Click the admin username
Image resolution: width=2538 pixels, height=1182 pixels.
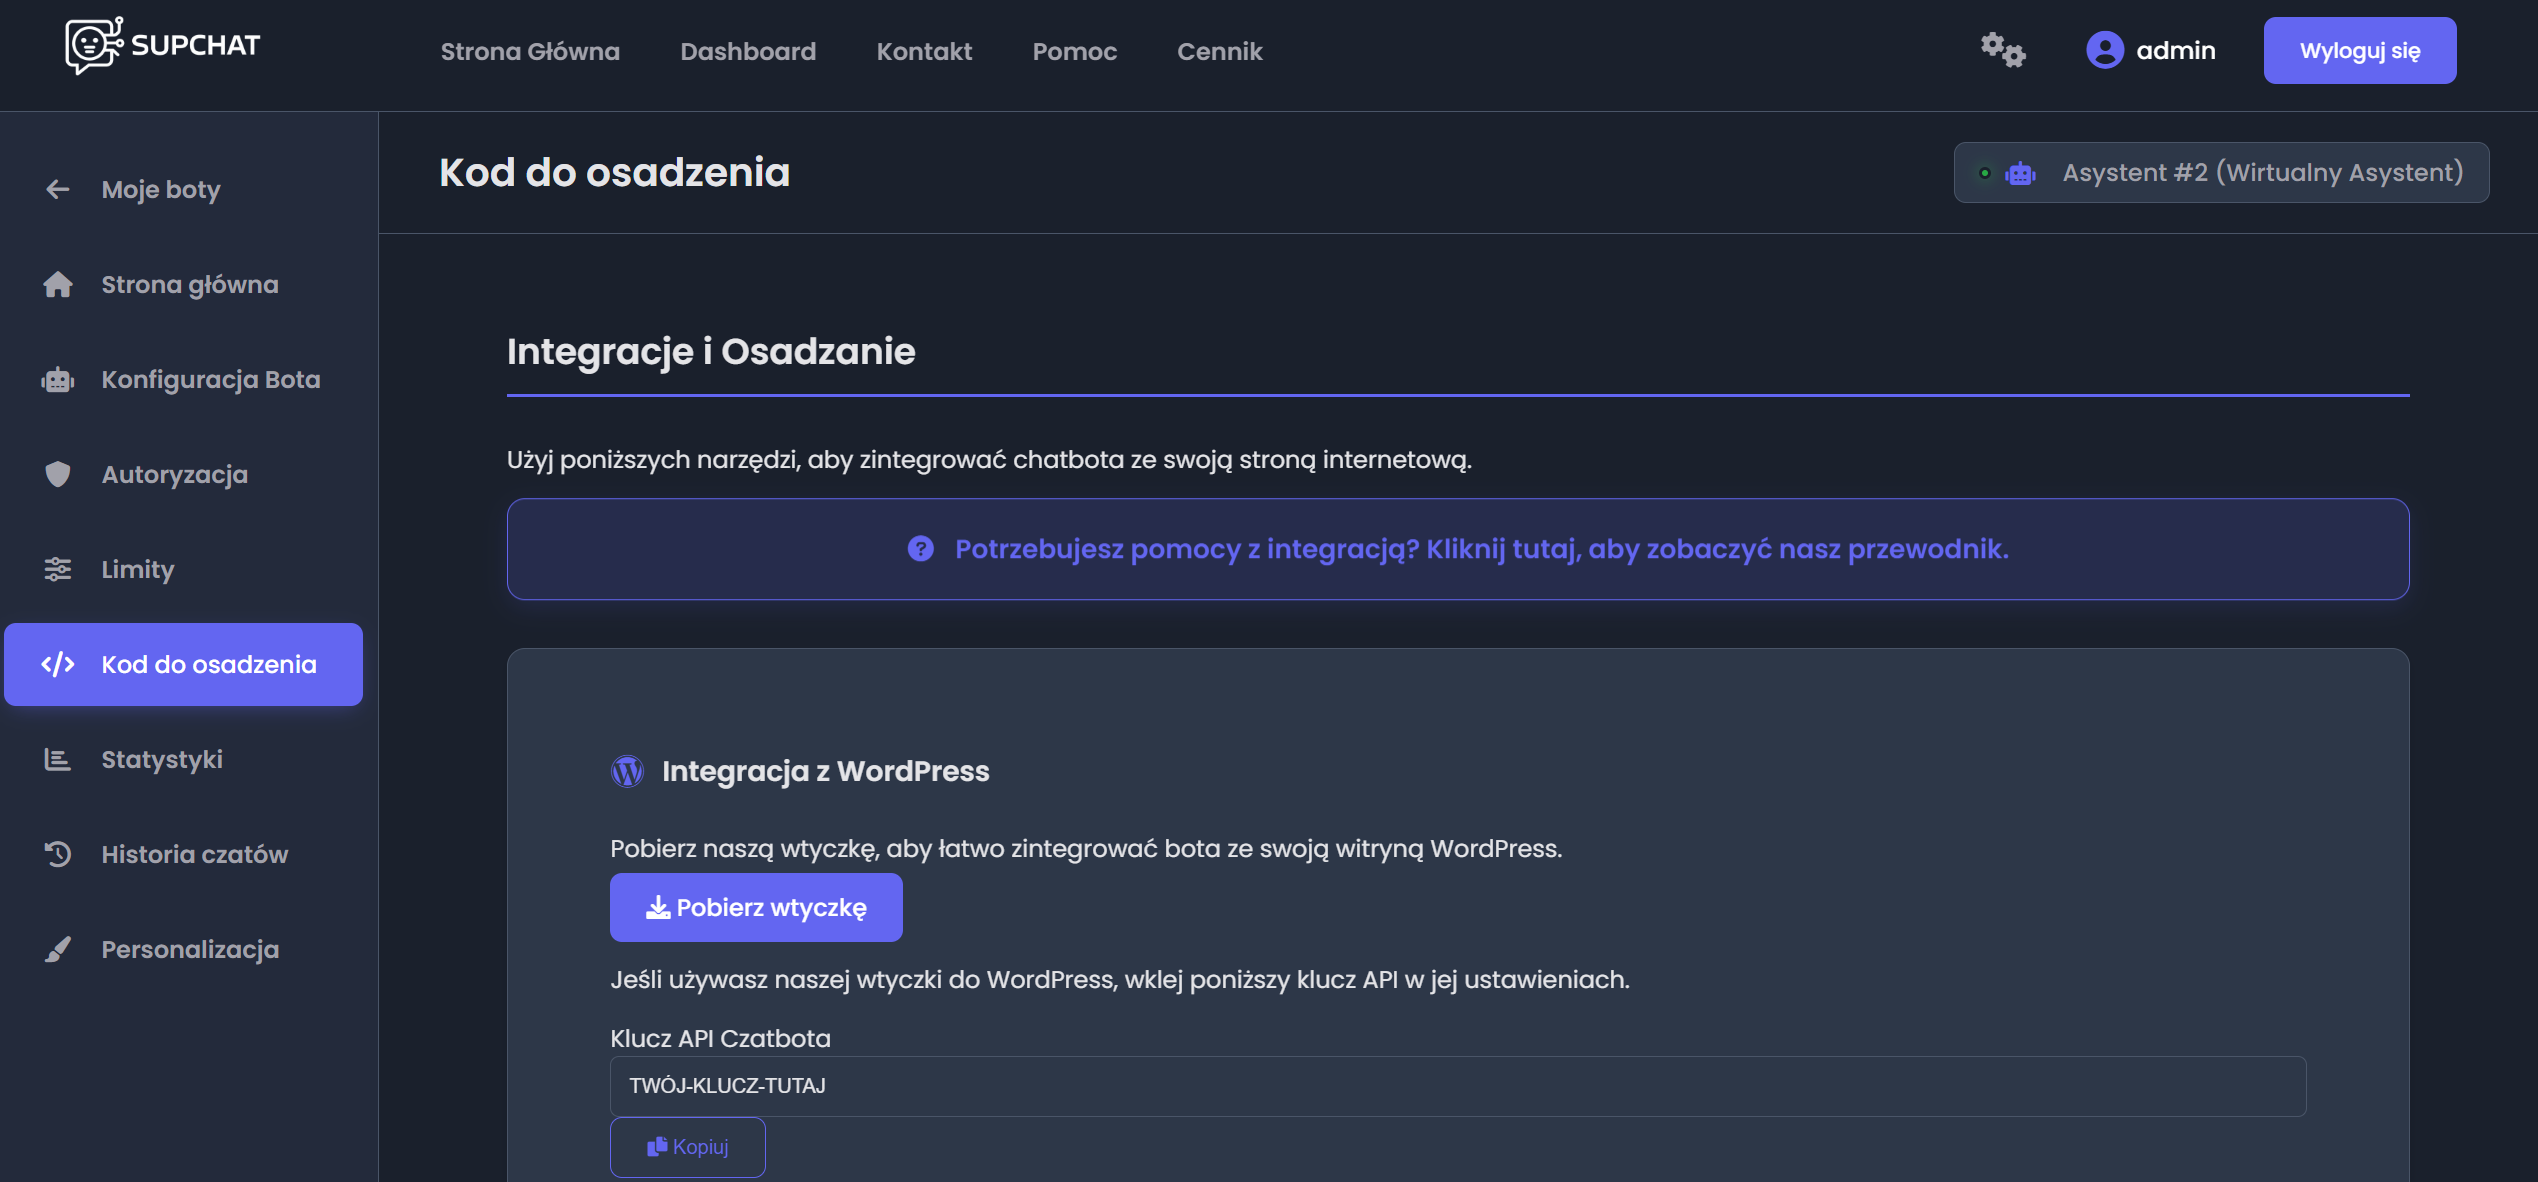point(2175,50)
